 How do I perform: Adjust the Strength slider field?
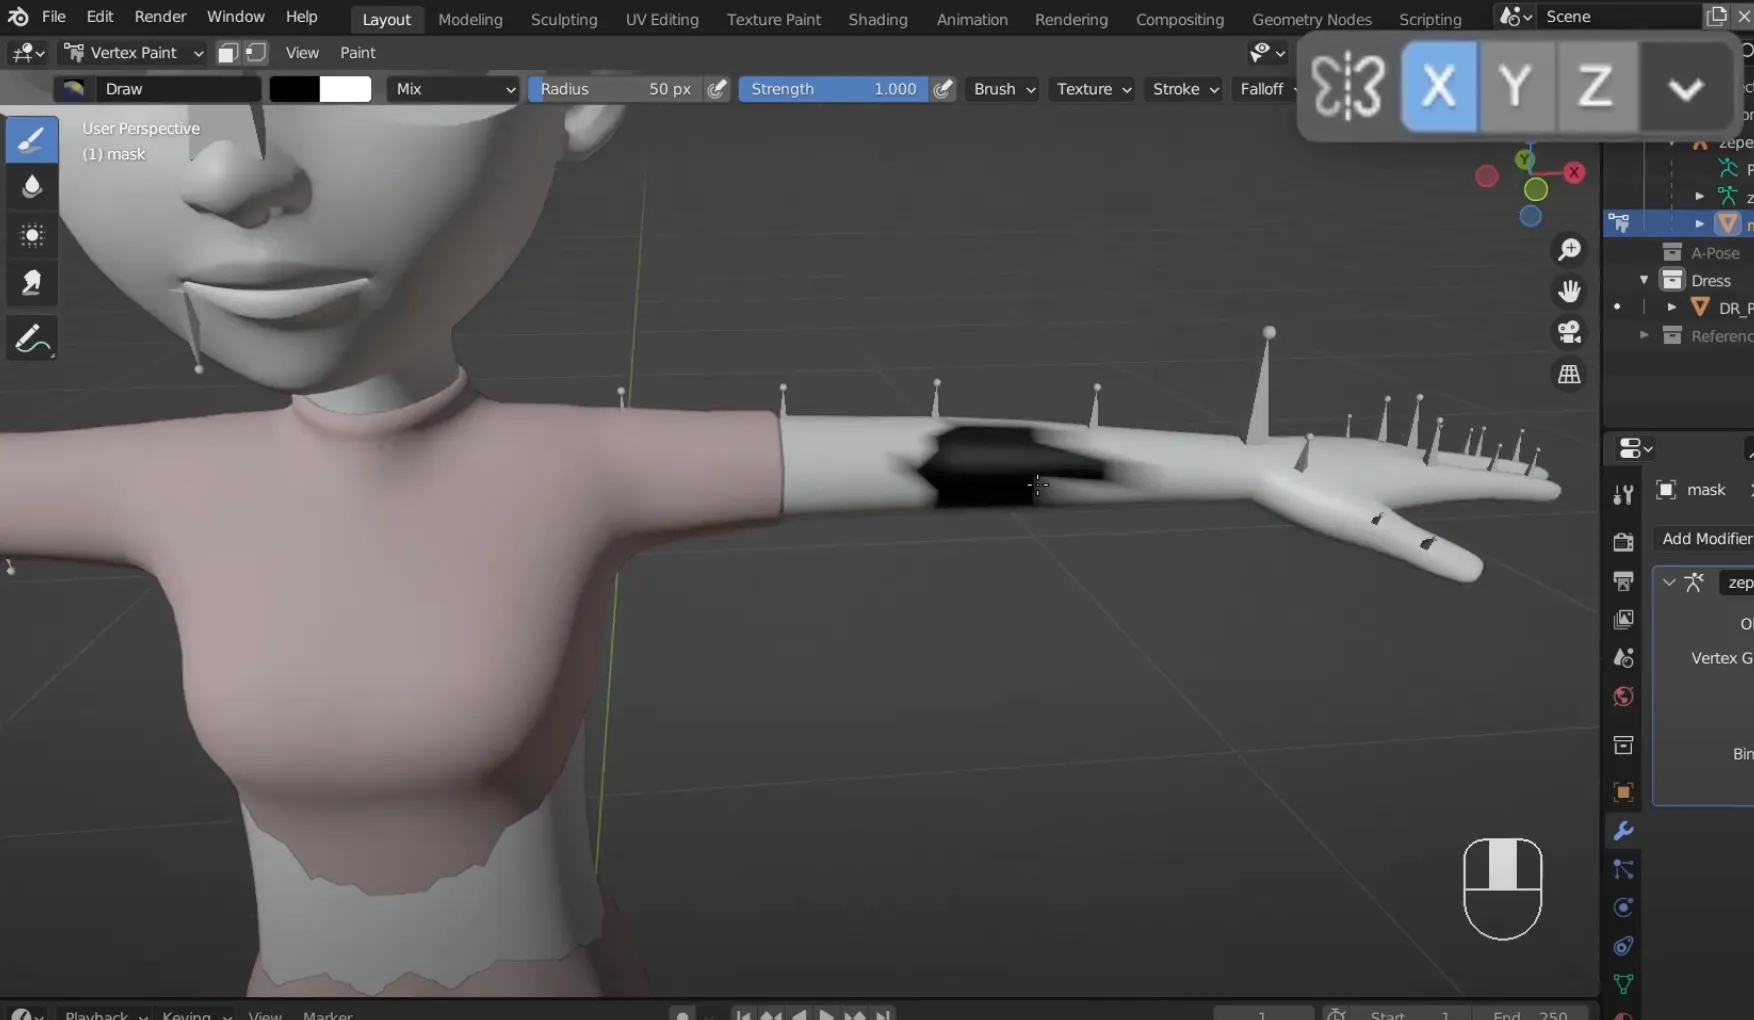(x=833, y=89)
